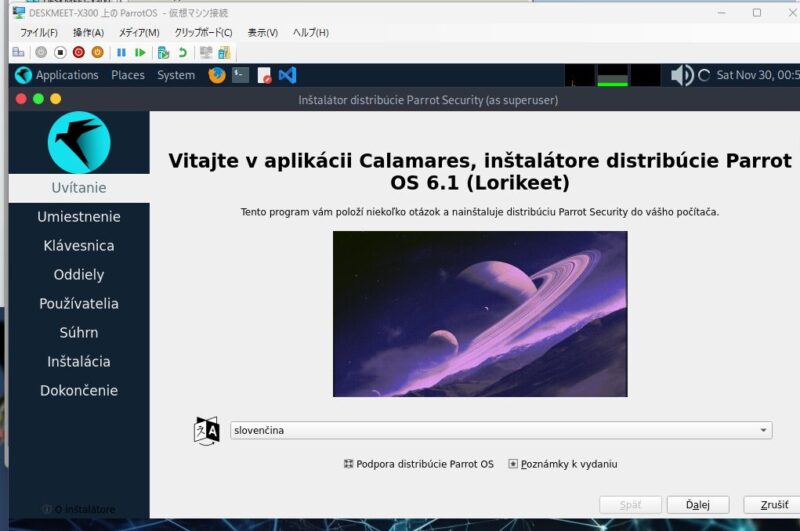Viewport: 800px width, 531px height.
Task: Click the red circle turn-off VM icon
Action: (x=78, y=52)
